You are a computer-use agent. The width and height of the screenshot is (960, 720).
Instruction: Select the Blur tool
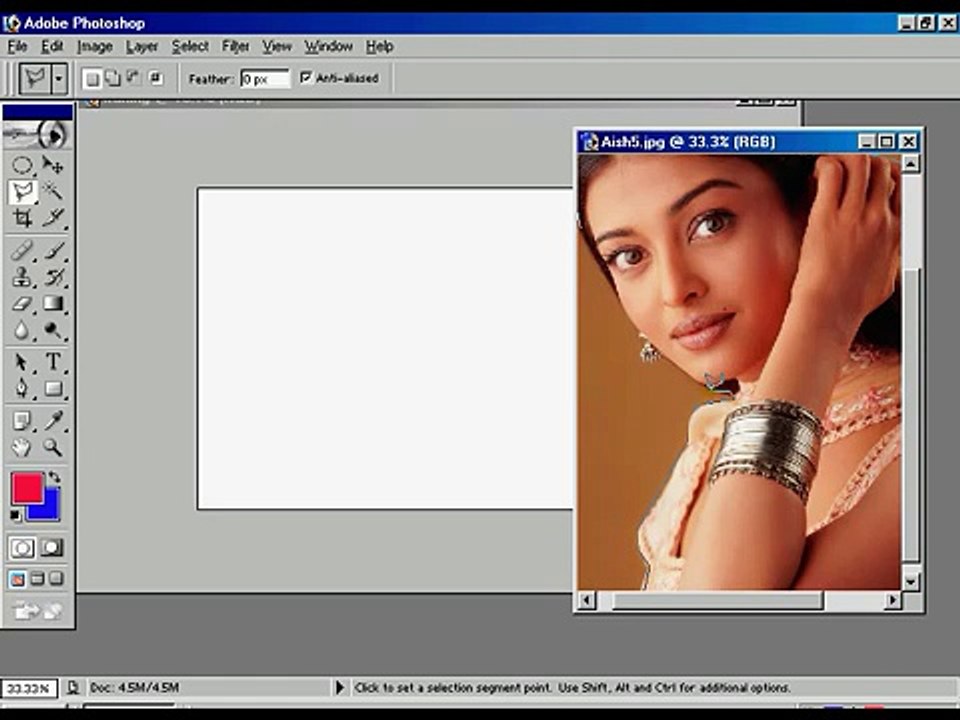click(22, 331)
